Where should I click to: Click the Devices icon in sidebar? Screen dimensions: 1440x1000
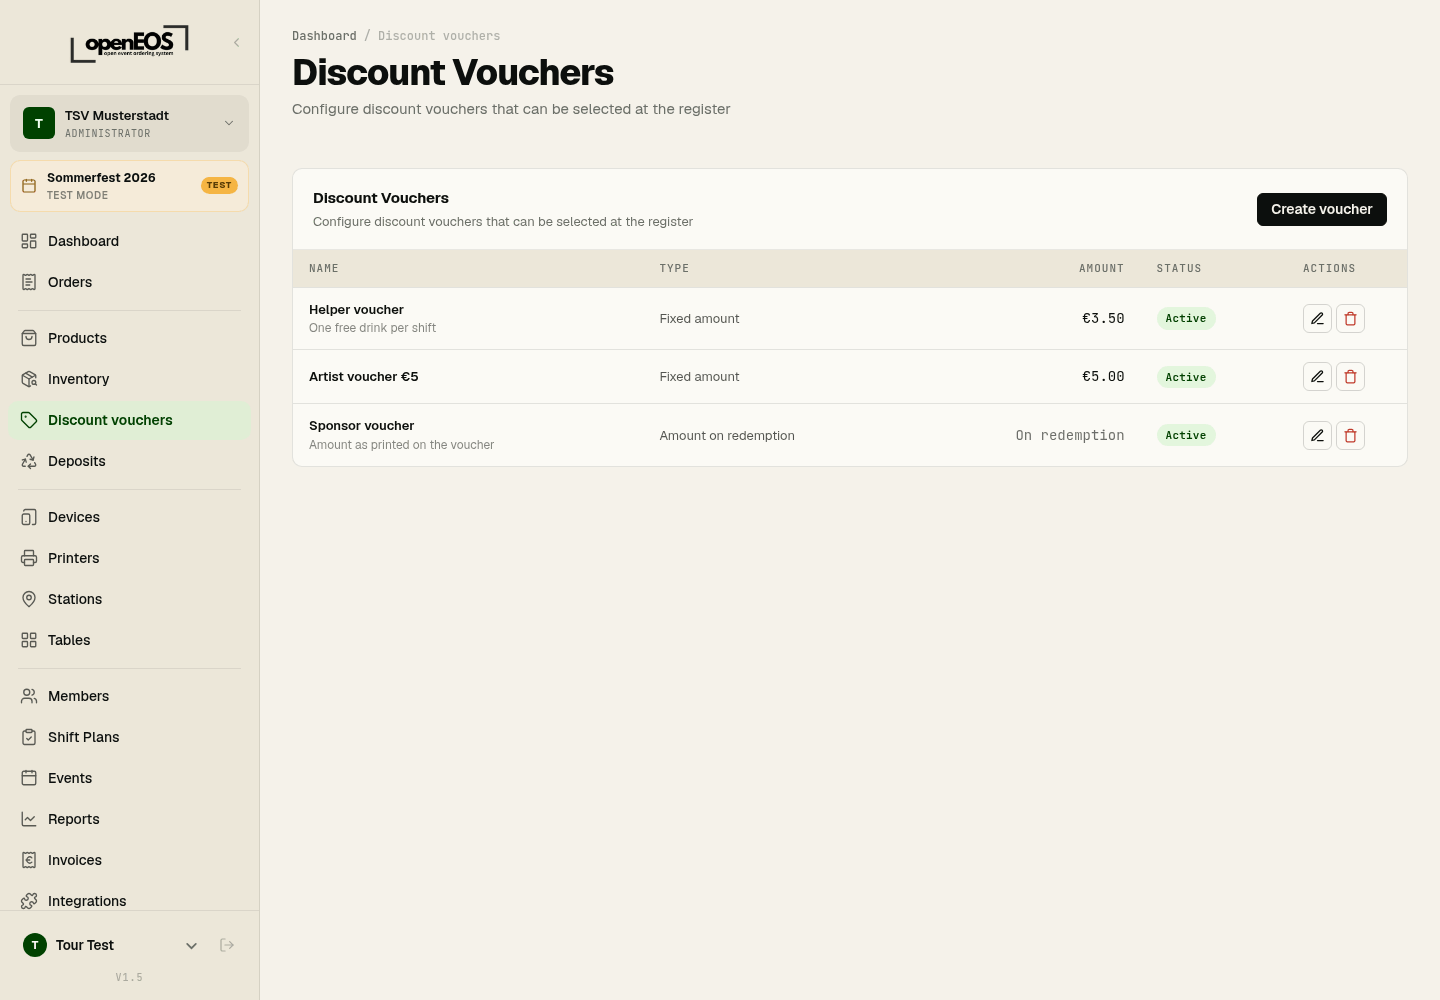tap(29, 517)
